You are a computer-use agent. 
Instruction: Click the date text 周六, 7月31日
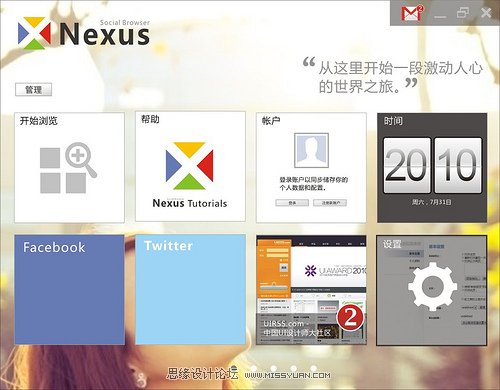click(x=432, y=202)
